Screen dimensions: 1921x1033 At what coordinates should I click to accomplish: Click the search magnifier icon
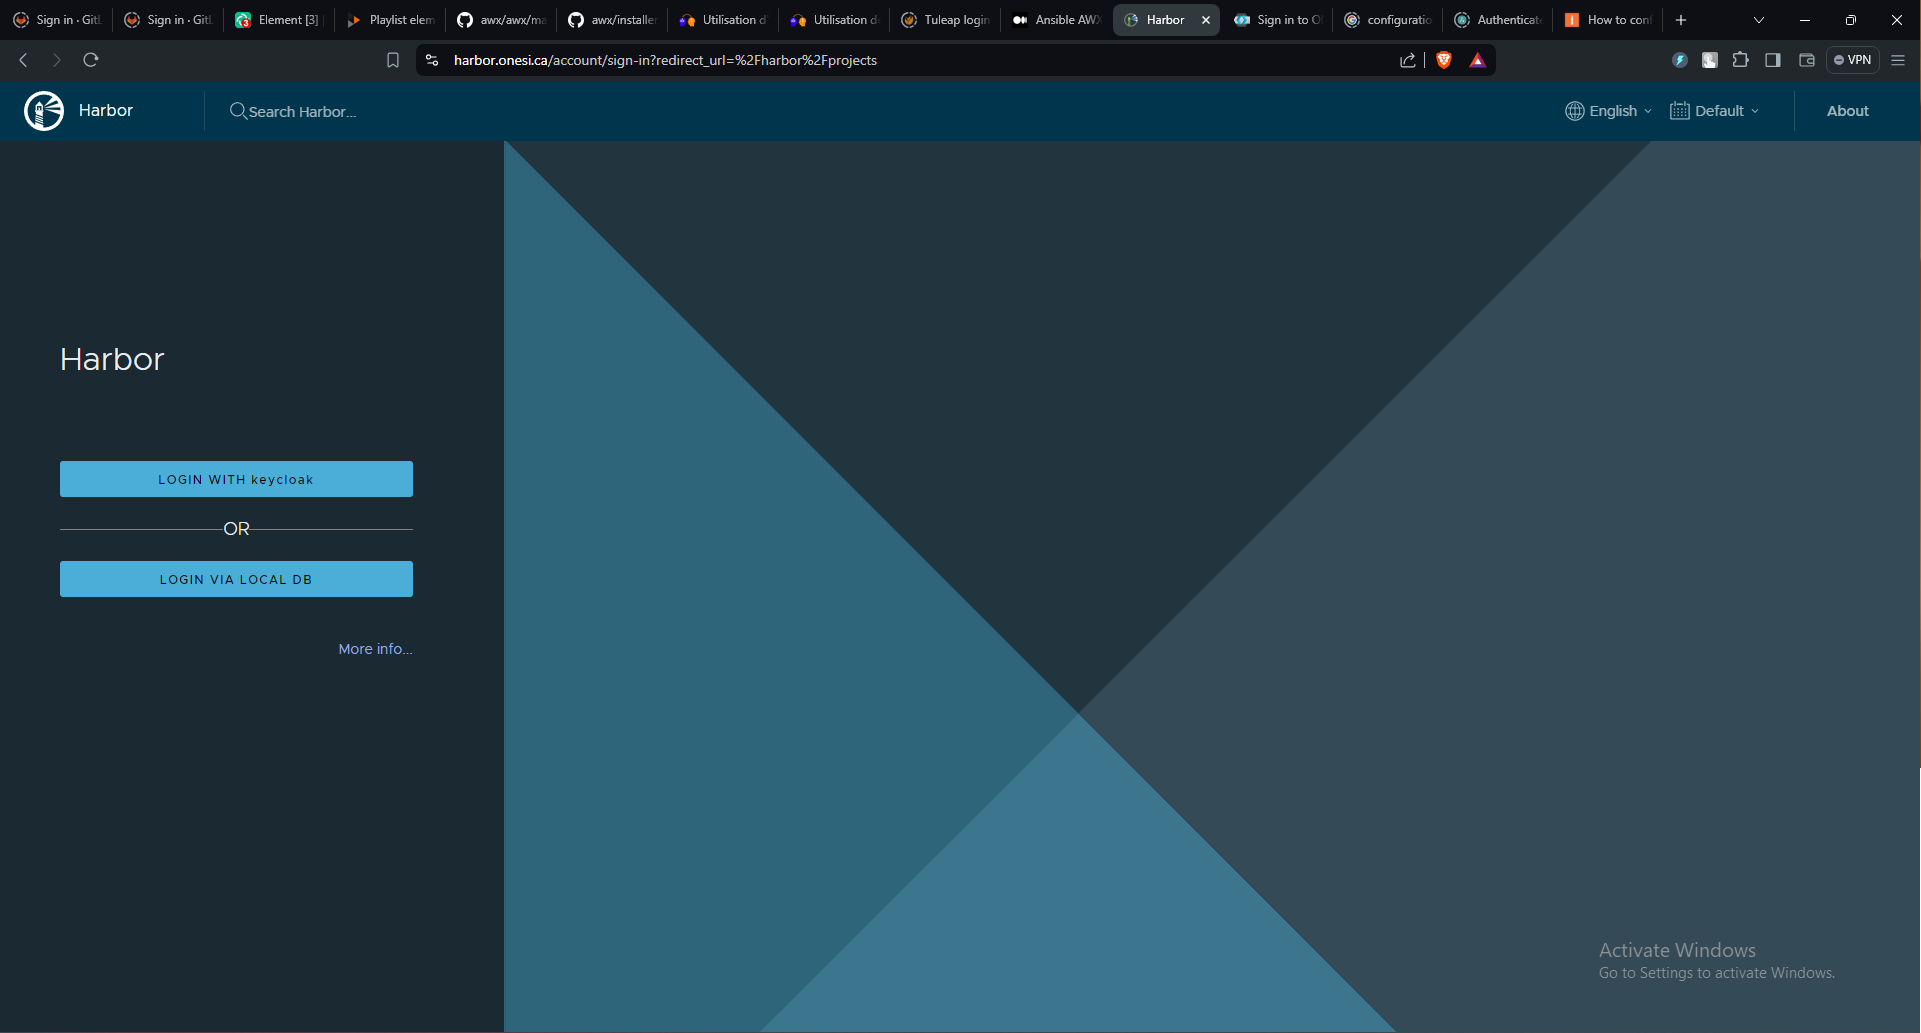238,111
